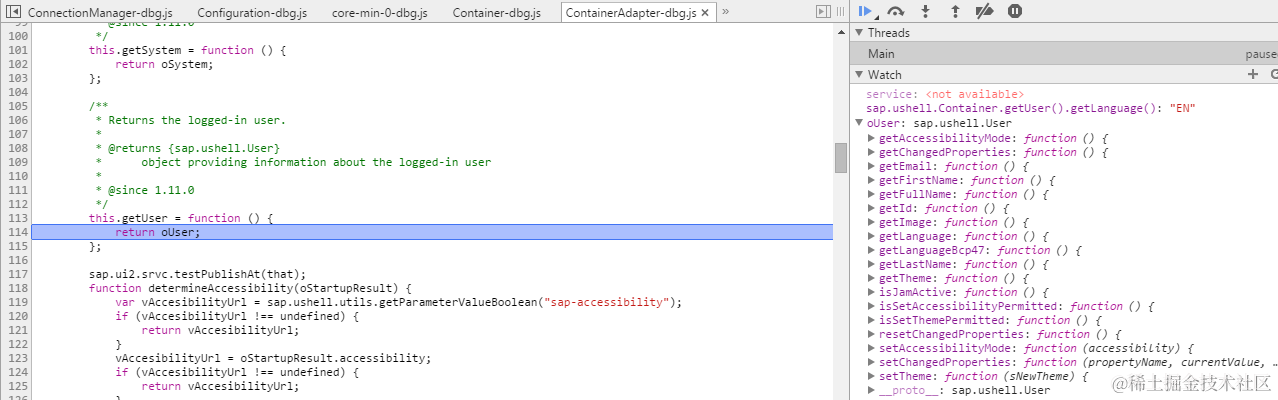1278x400 pixels.
Task: Click the highlighted 'return oUser;' line
Action: click(431, 232)
